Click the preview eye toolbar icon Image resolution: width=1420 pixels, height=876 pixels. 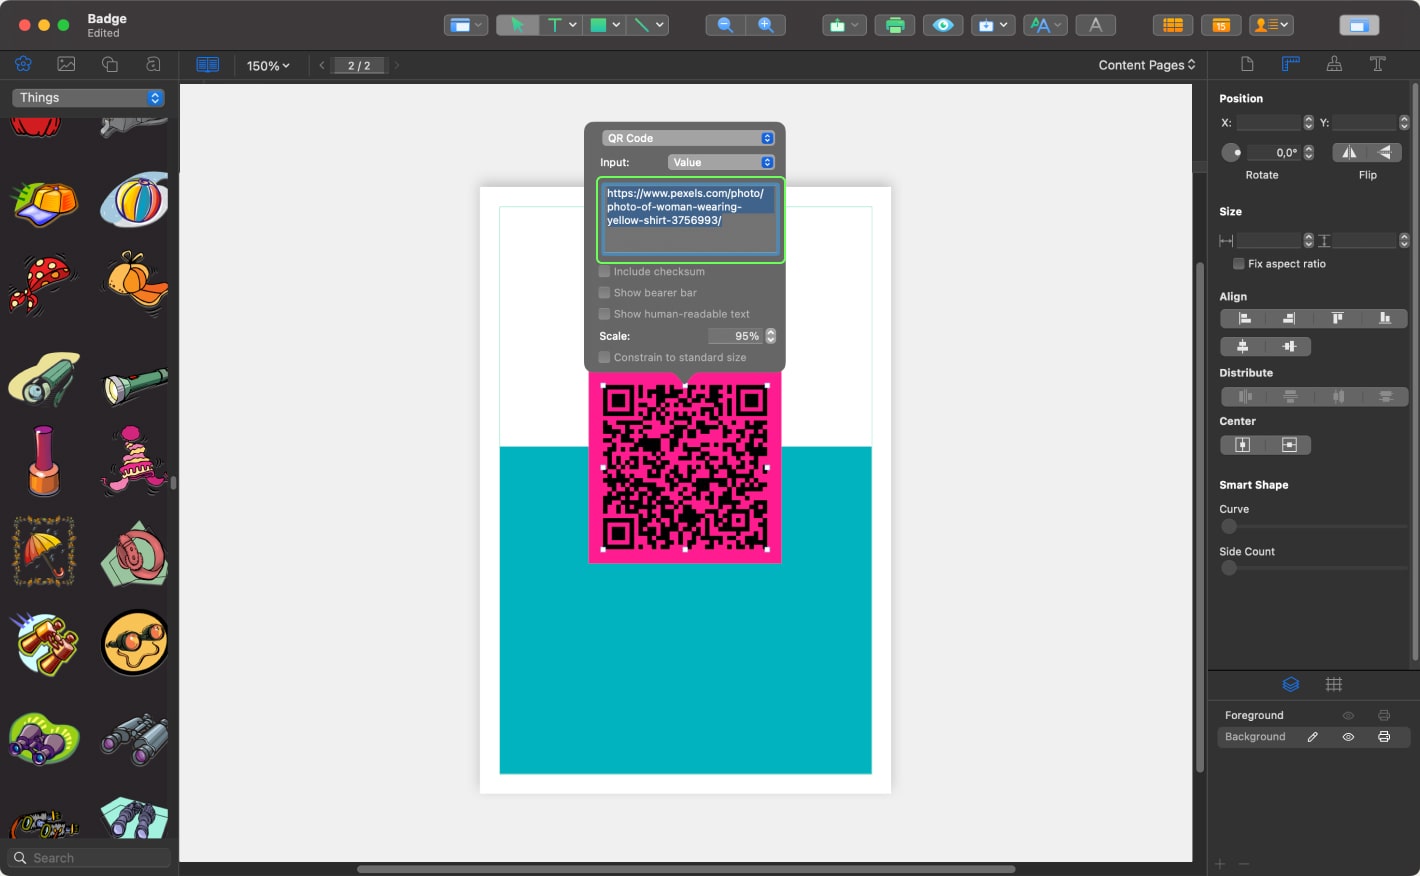943,25
